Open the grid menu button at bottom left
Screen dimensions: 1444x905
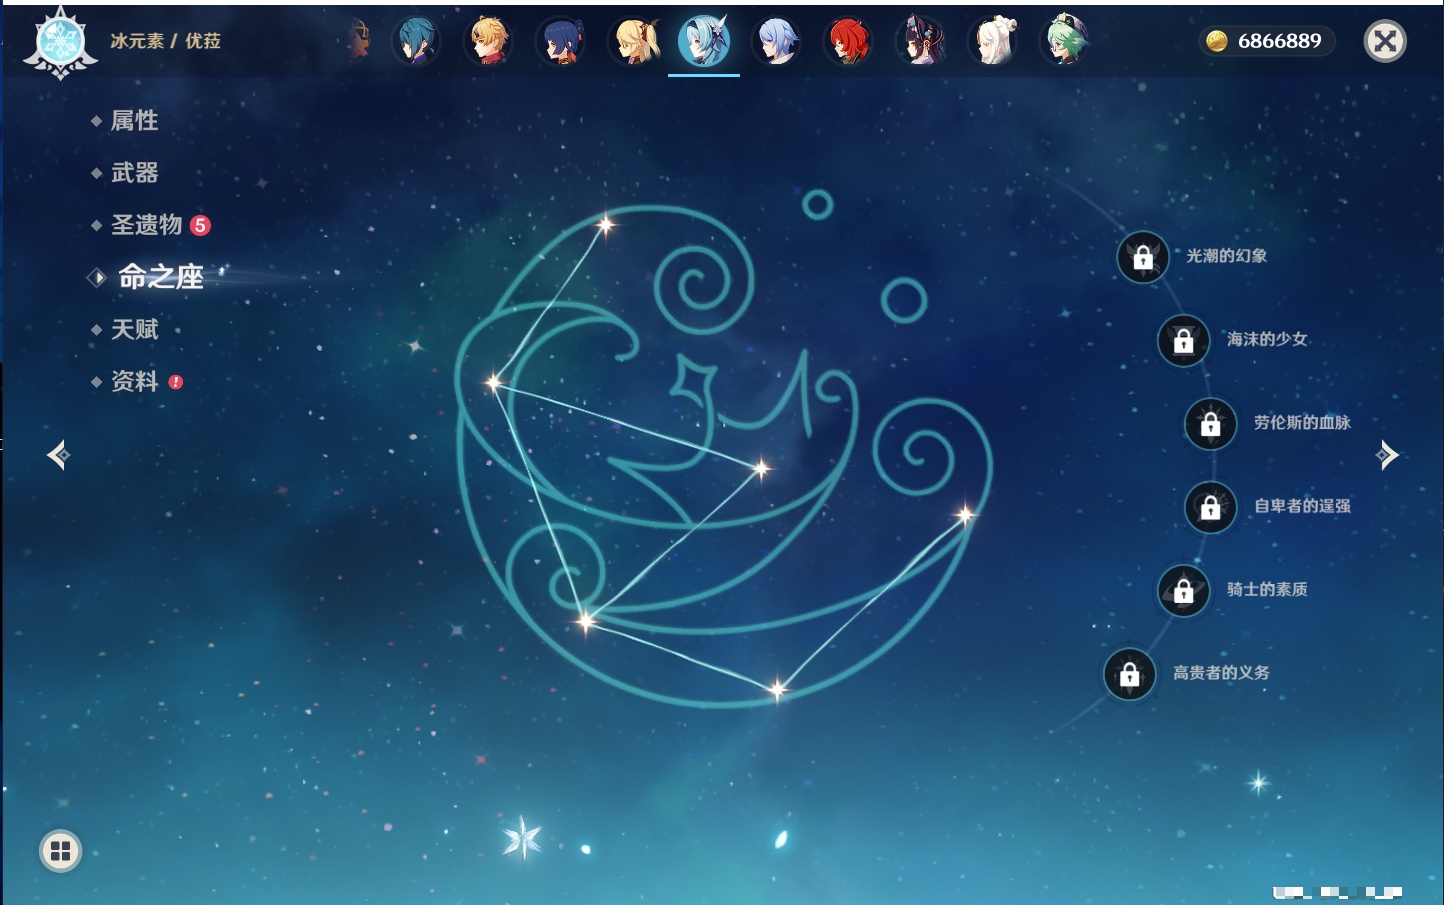point(60,851)
